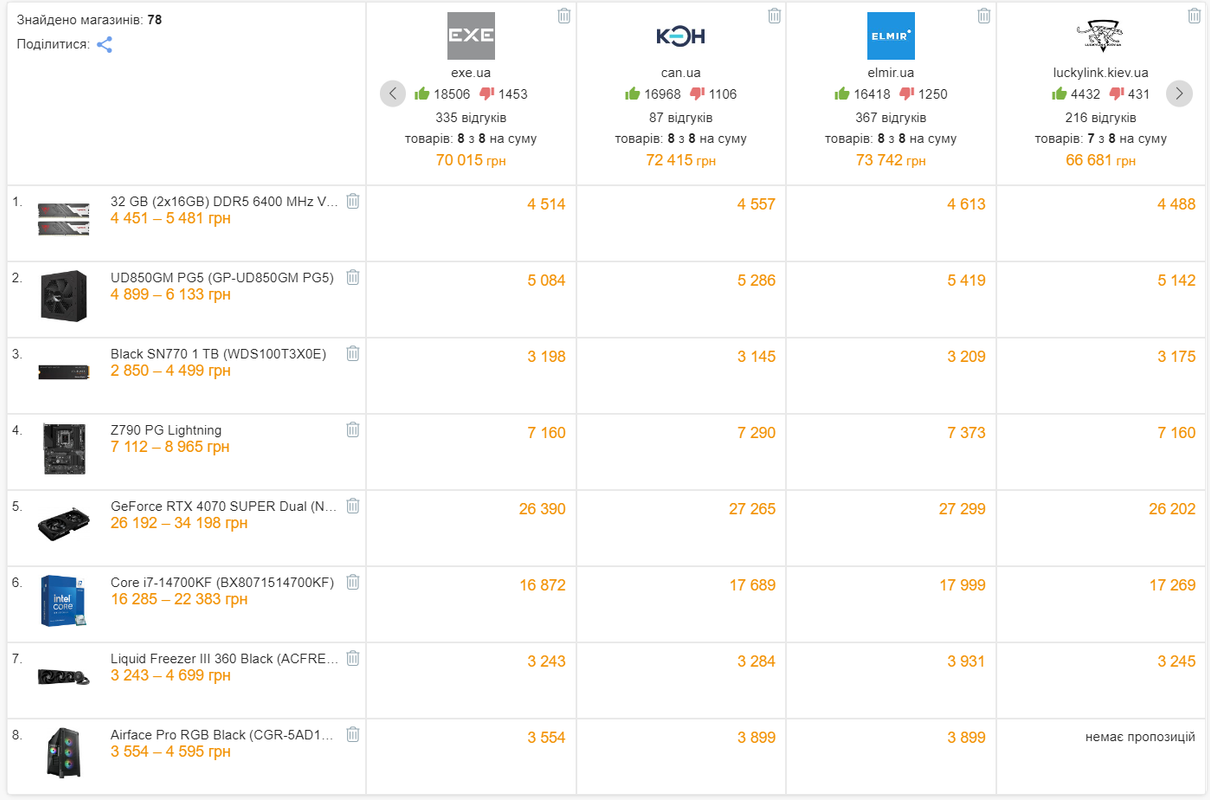This screenshot has height=800, width=1210.
Task: Open the elmir.ua store link
Action: [x=891, y=73]
